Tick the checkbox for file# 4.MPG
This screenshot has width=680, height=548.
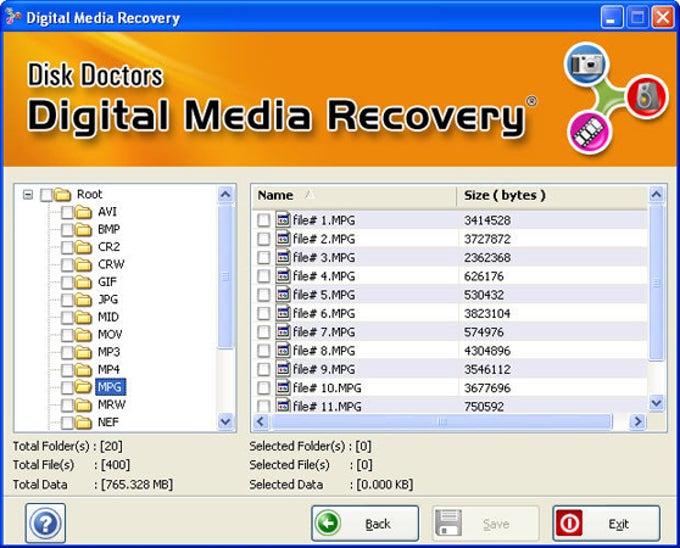pyautogui.click(x=264, y=276)
